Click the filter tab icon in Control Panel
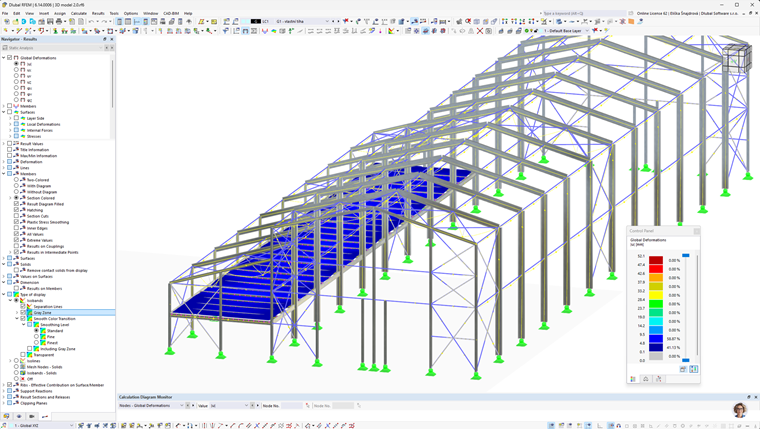Viewport: 760px width, 429px height. pyautogui.click(x=658, y=379)
